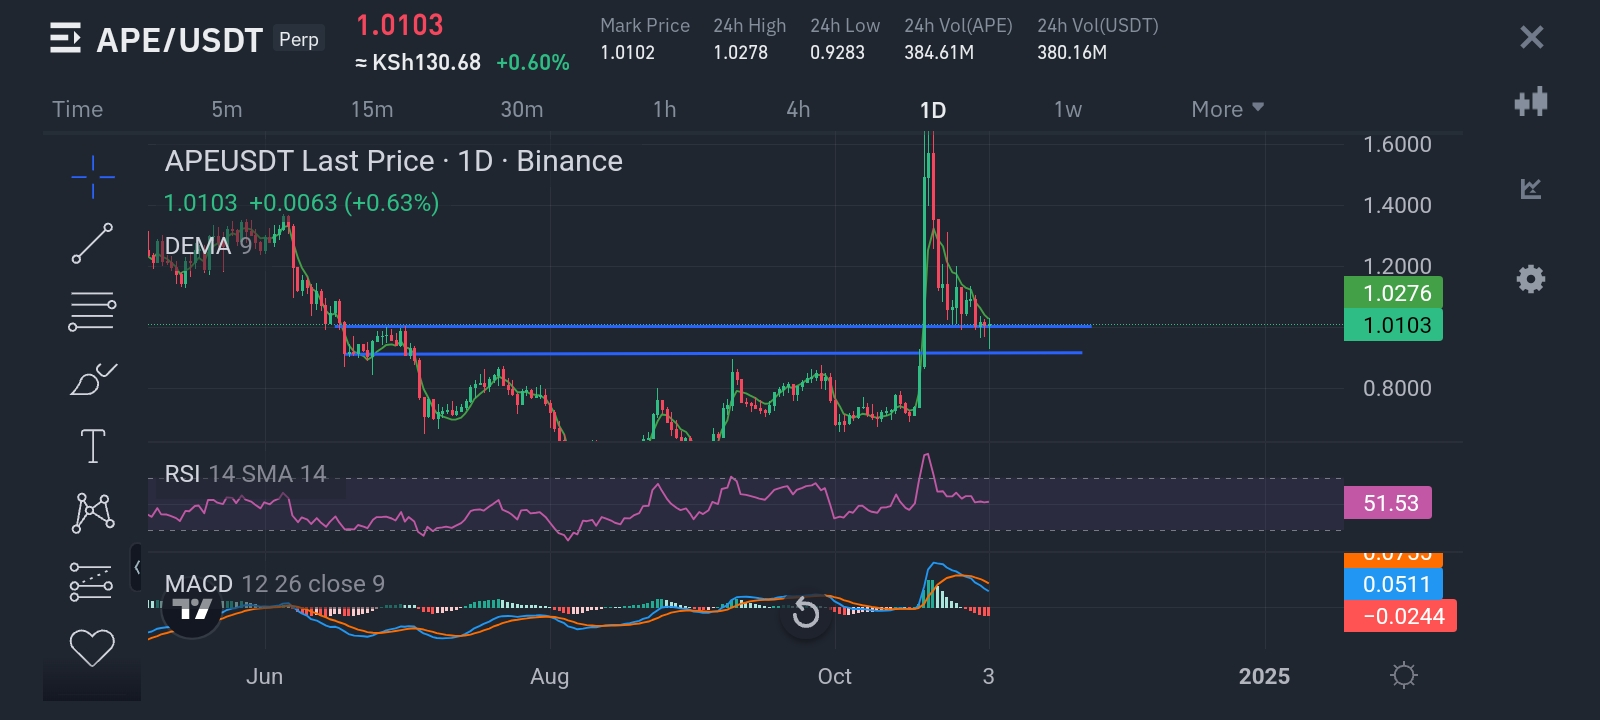Select the brush drawing tool
The width and height of the screenshot is (1600, 720).
pos(92,379)
